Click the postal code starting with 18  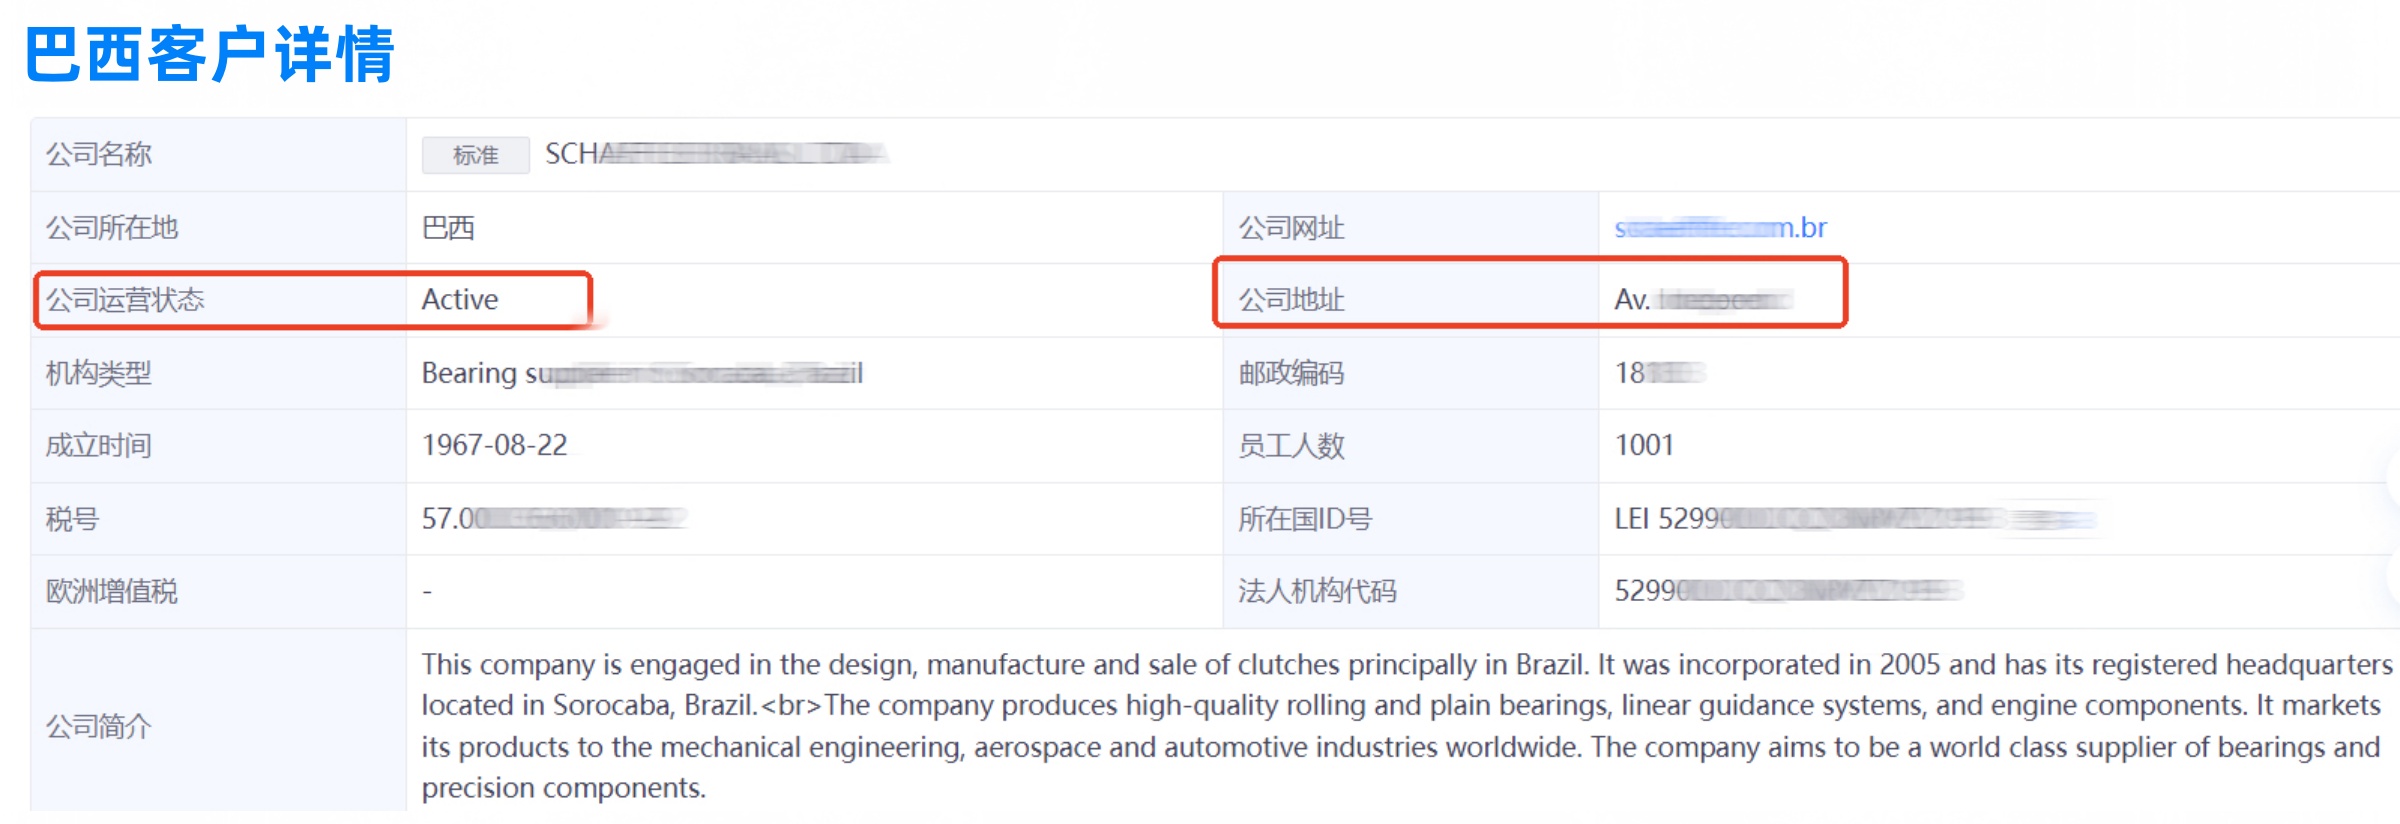click(1659, 373)
